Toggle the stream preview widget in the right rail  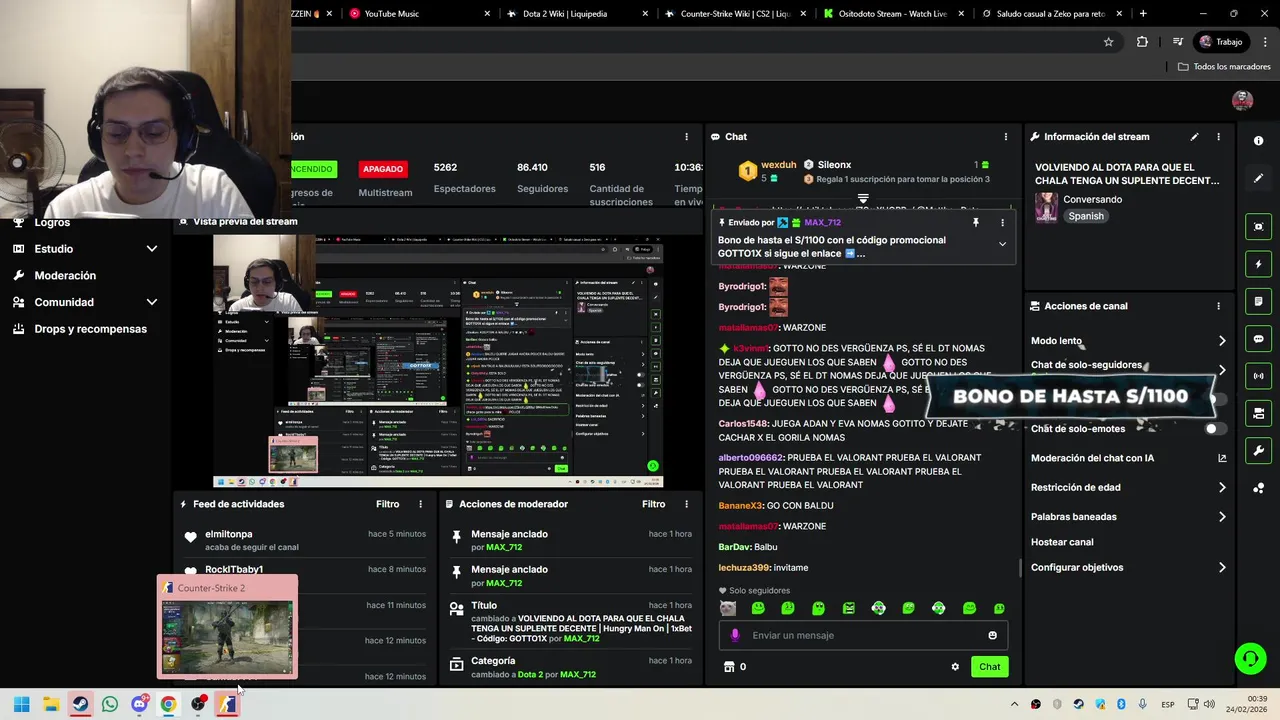pyautogui.click(x=1258, y=227)
